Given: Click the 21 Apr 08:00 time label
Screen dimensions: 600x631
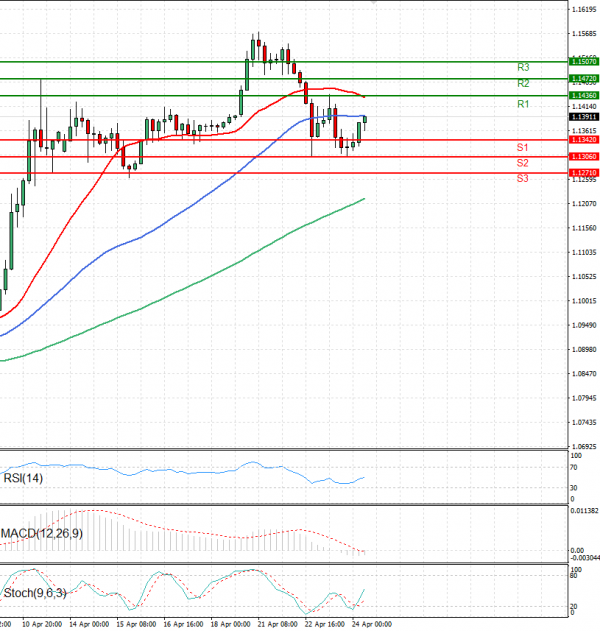Looking at the screenshot, I should [x=277, y=624].
